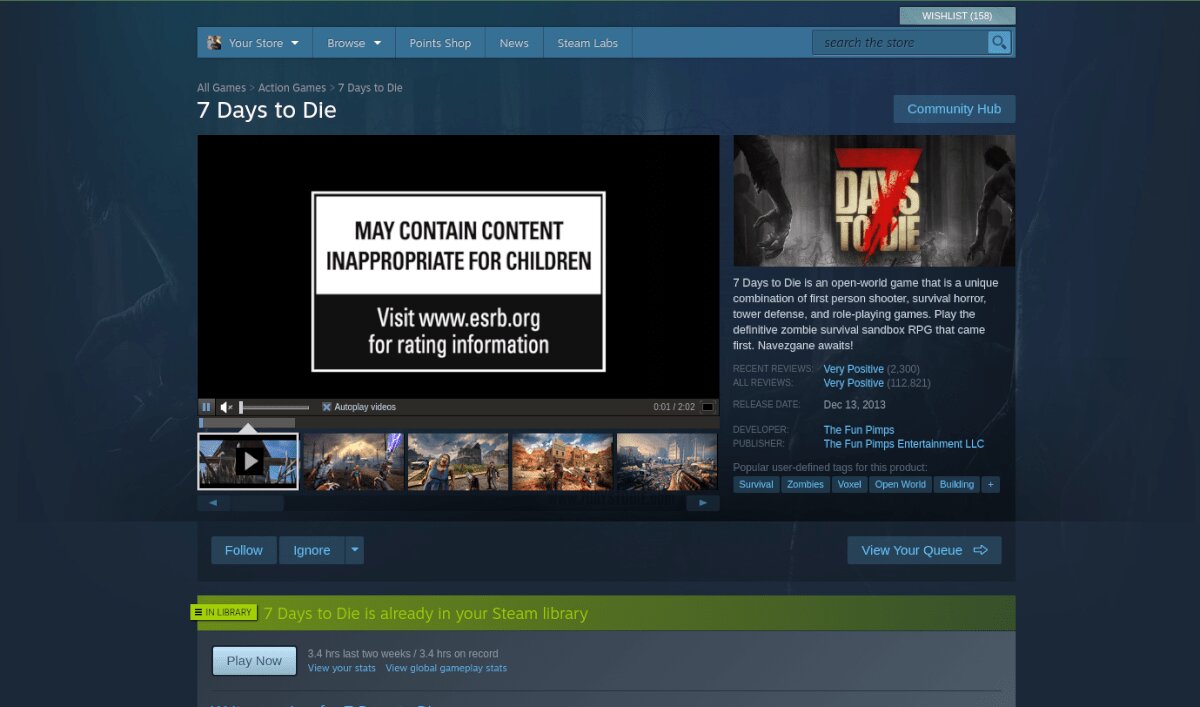The image size is (1200, 707).
Task: Click the left arrow below the media thumbnails
Action: [x=212, y=503]
